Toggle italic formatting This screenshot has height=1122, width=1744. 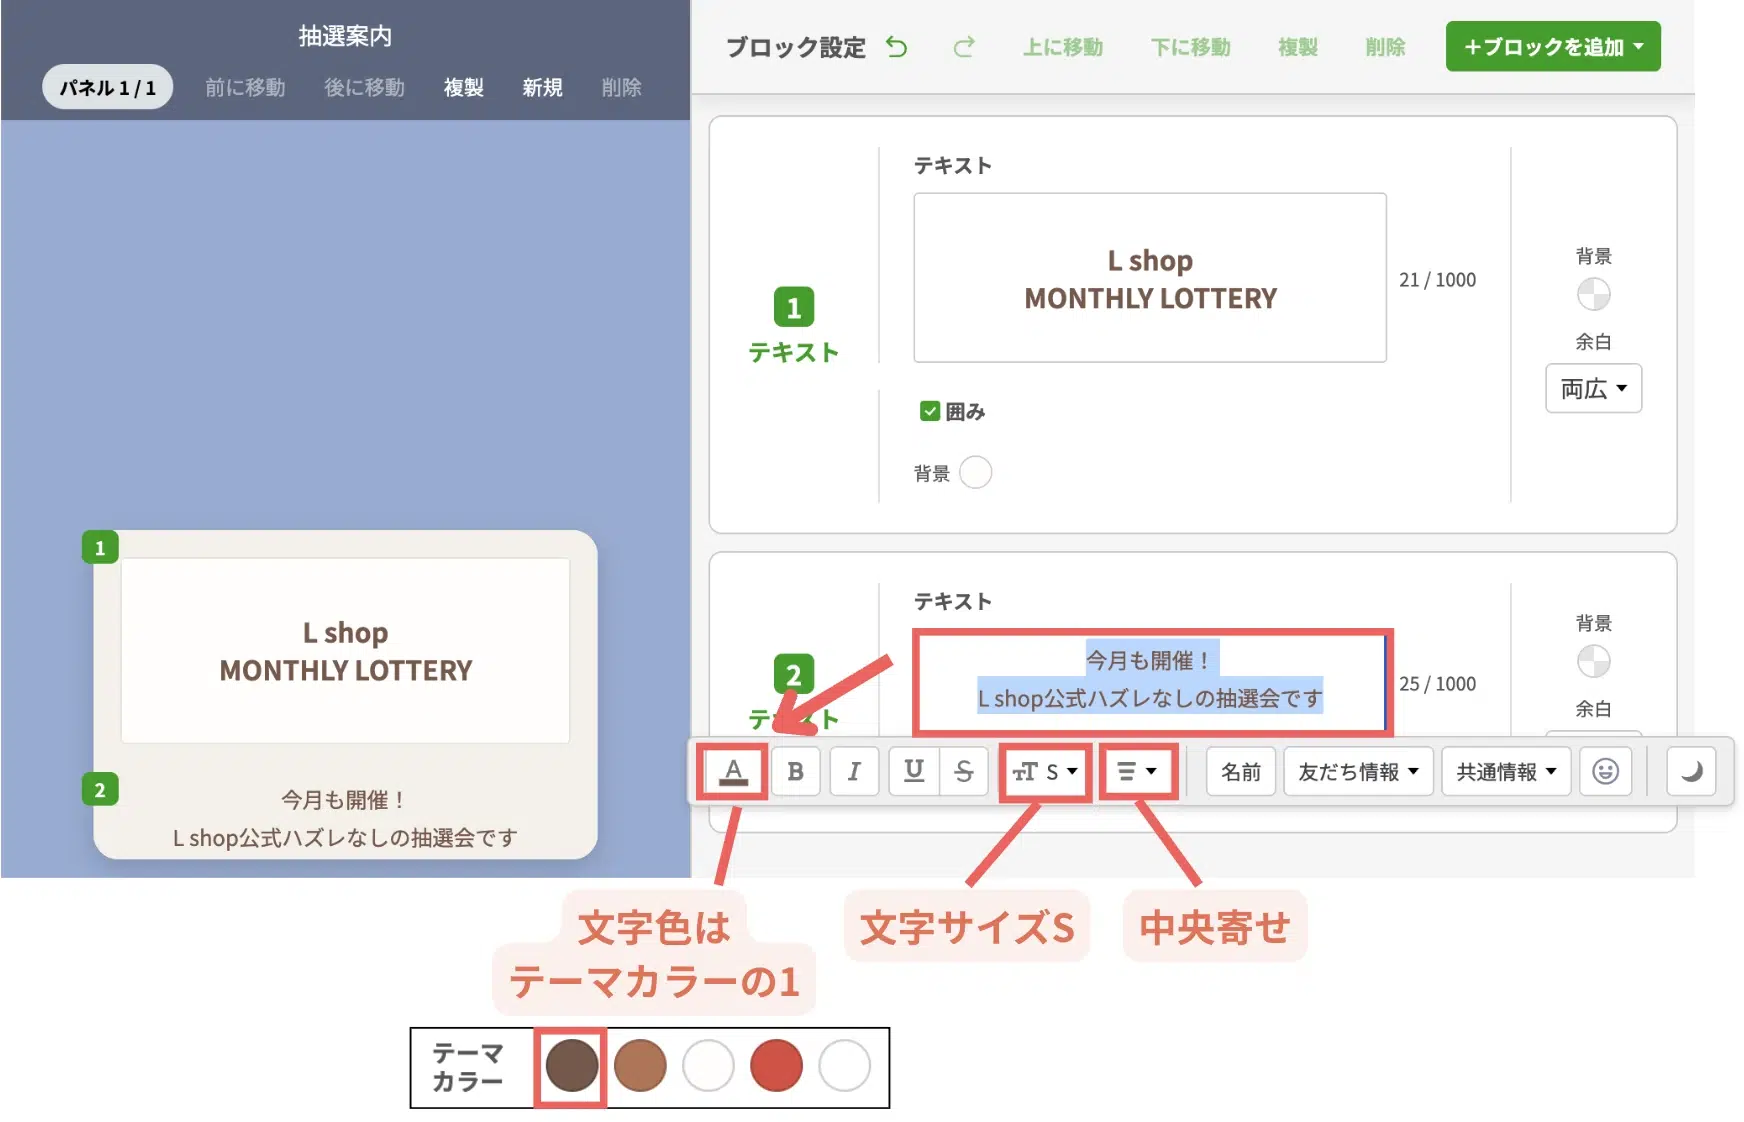click(x=854, y=772)
